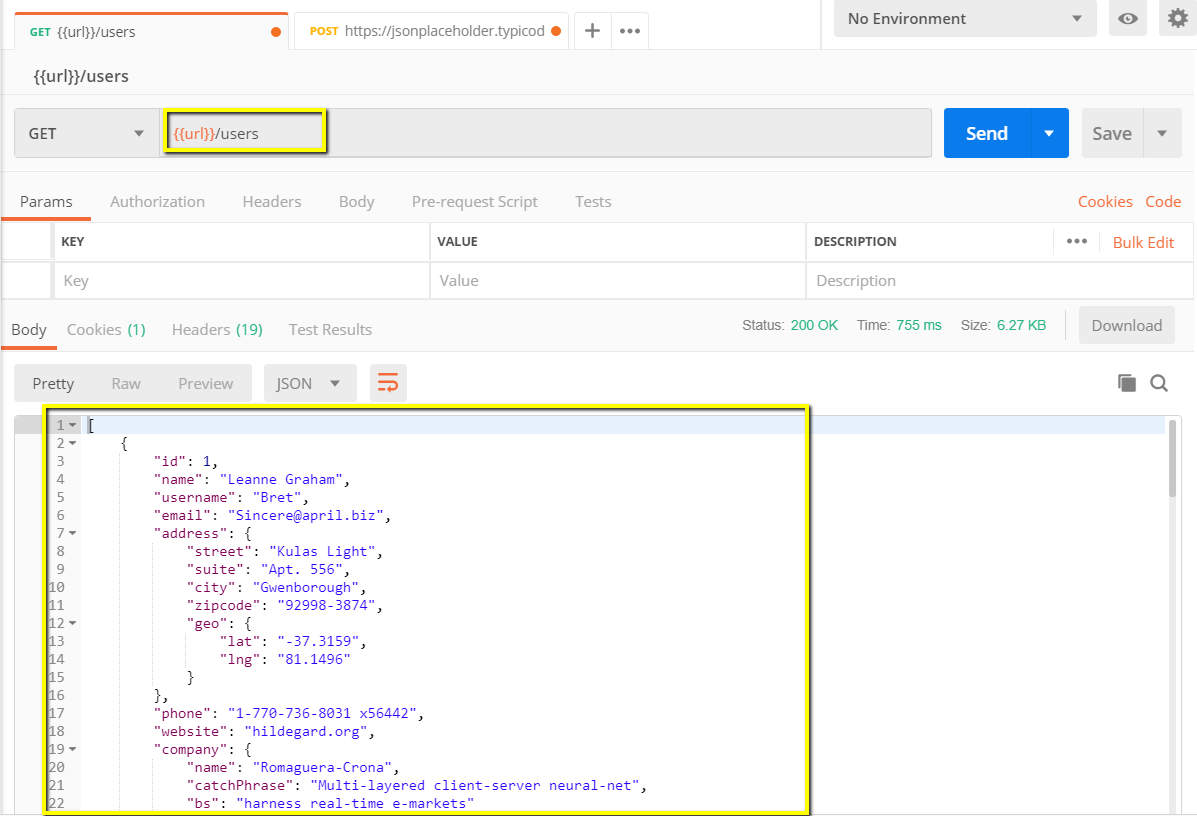The image size is (1197, 816).
Task: Open environment quick look eye icon
Action: (x=1128, y=19)
